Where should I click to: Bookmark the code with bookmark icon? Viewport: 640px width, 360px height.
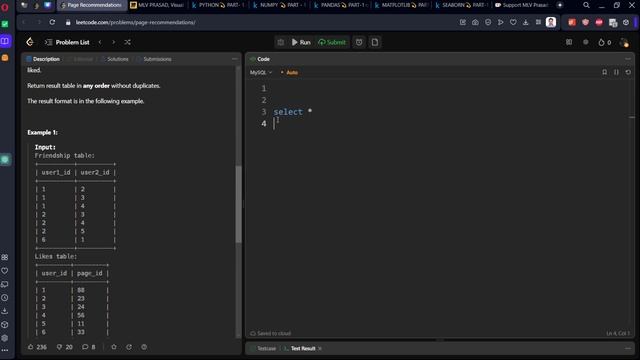(604, 72)
